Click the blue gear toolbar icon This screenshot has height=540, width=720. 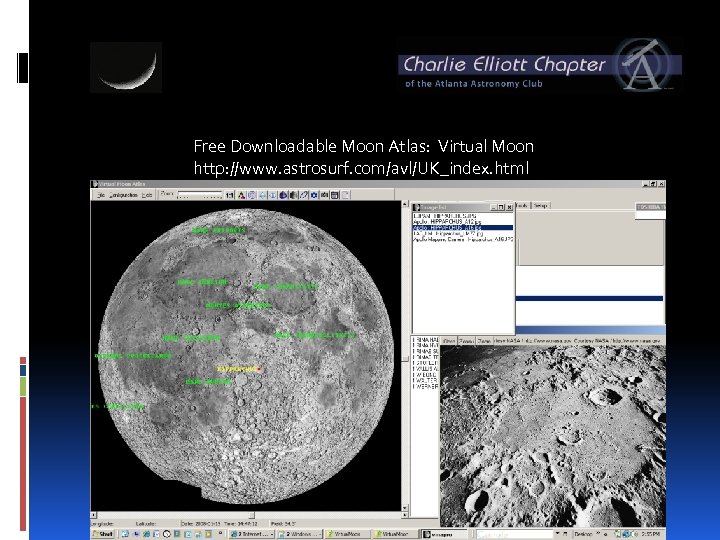tap(314, 195)
